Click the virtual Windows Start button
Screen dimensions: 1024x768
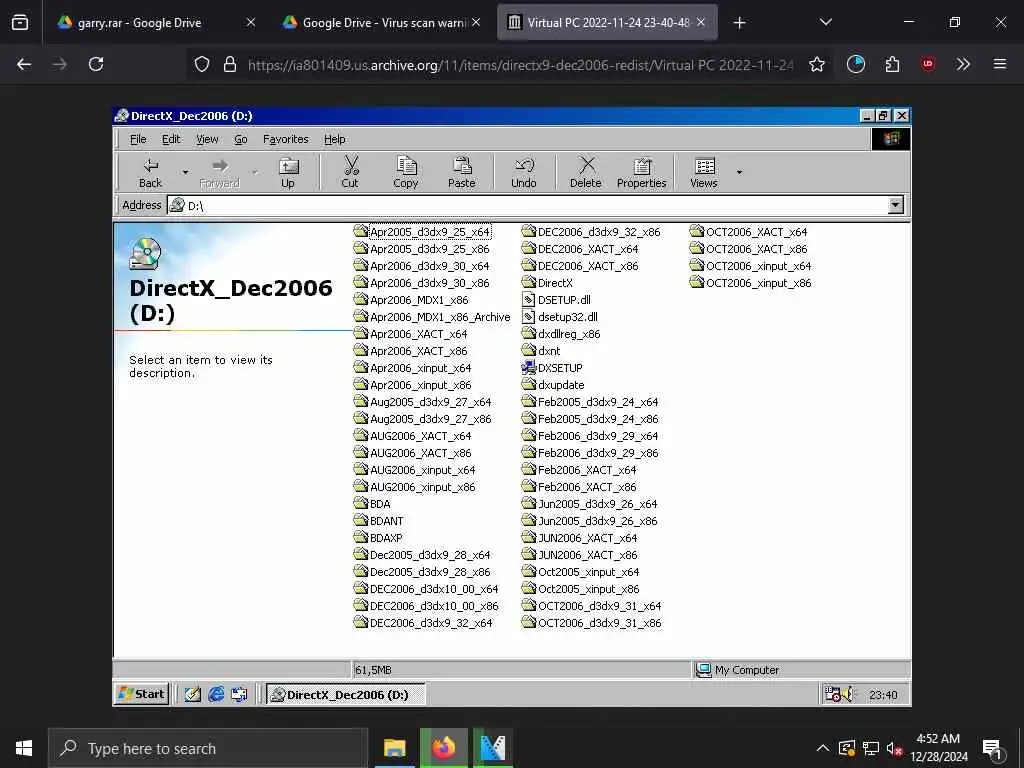pyautogui.click(x=142, y=694)
